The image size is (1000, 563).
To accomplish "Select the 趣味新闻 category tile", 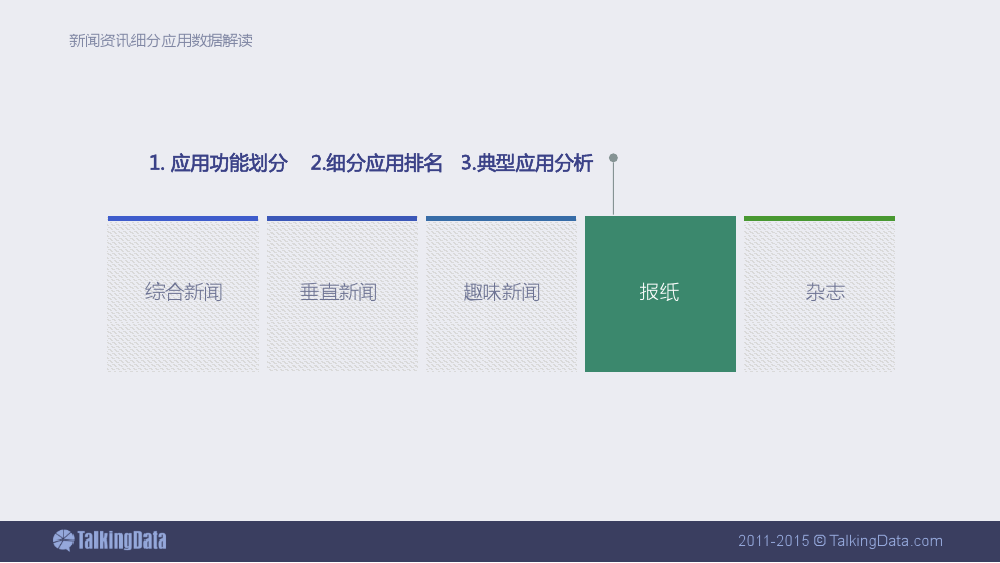I will (x=501, y=293).
